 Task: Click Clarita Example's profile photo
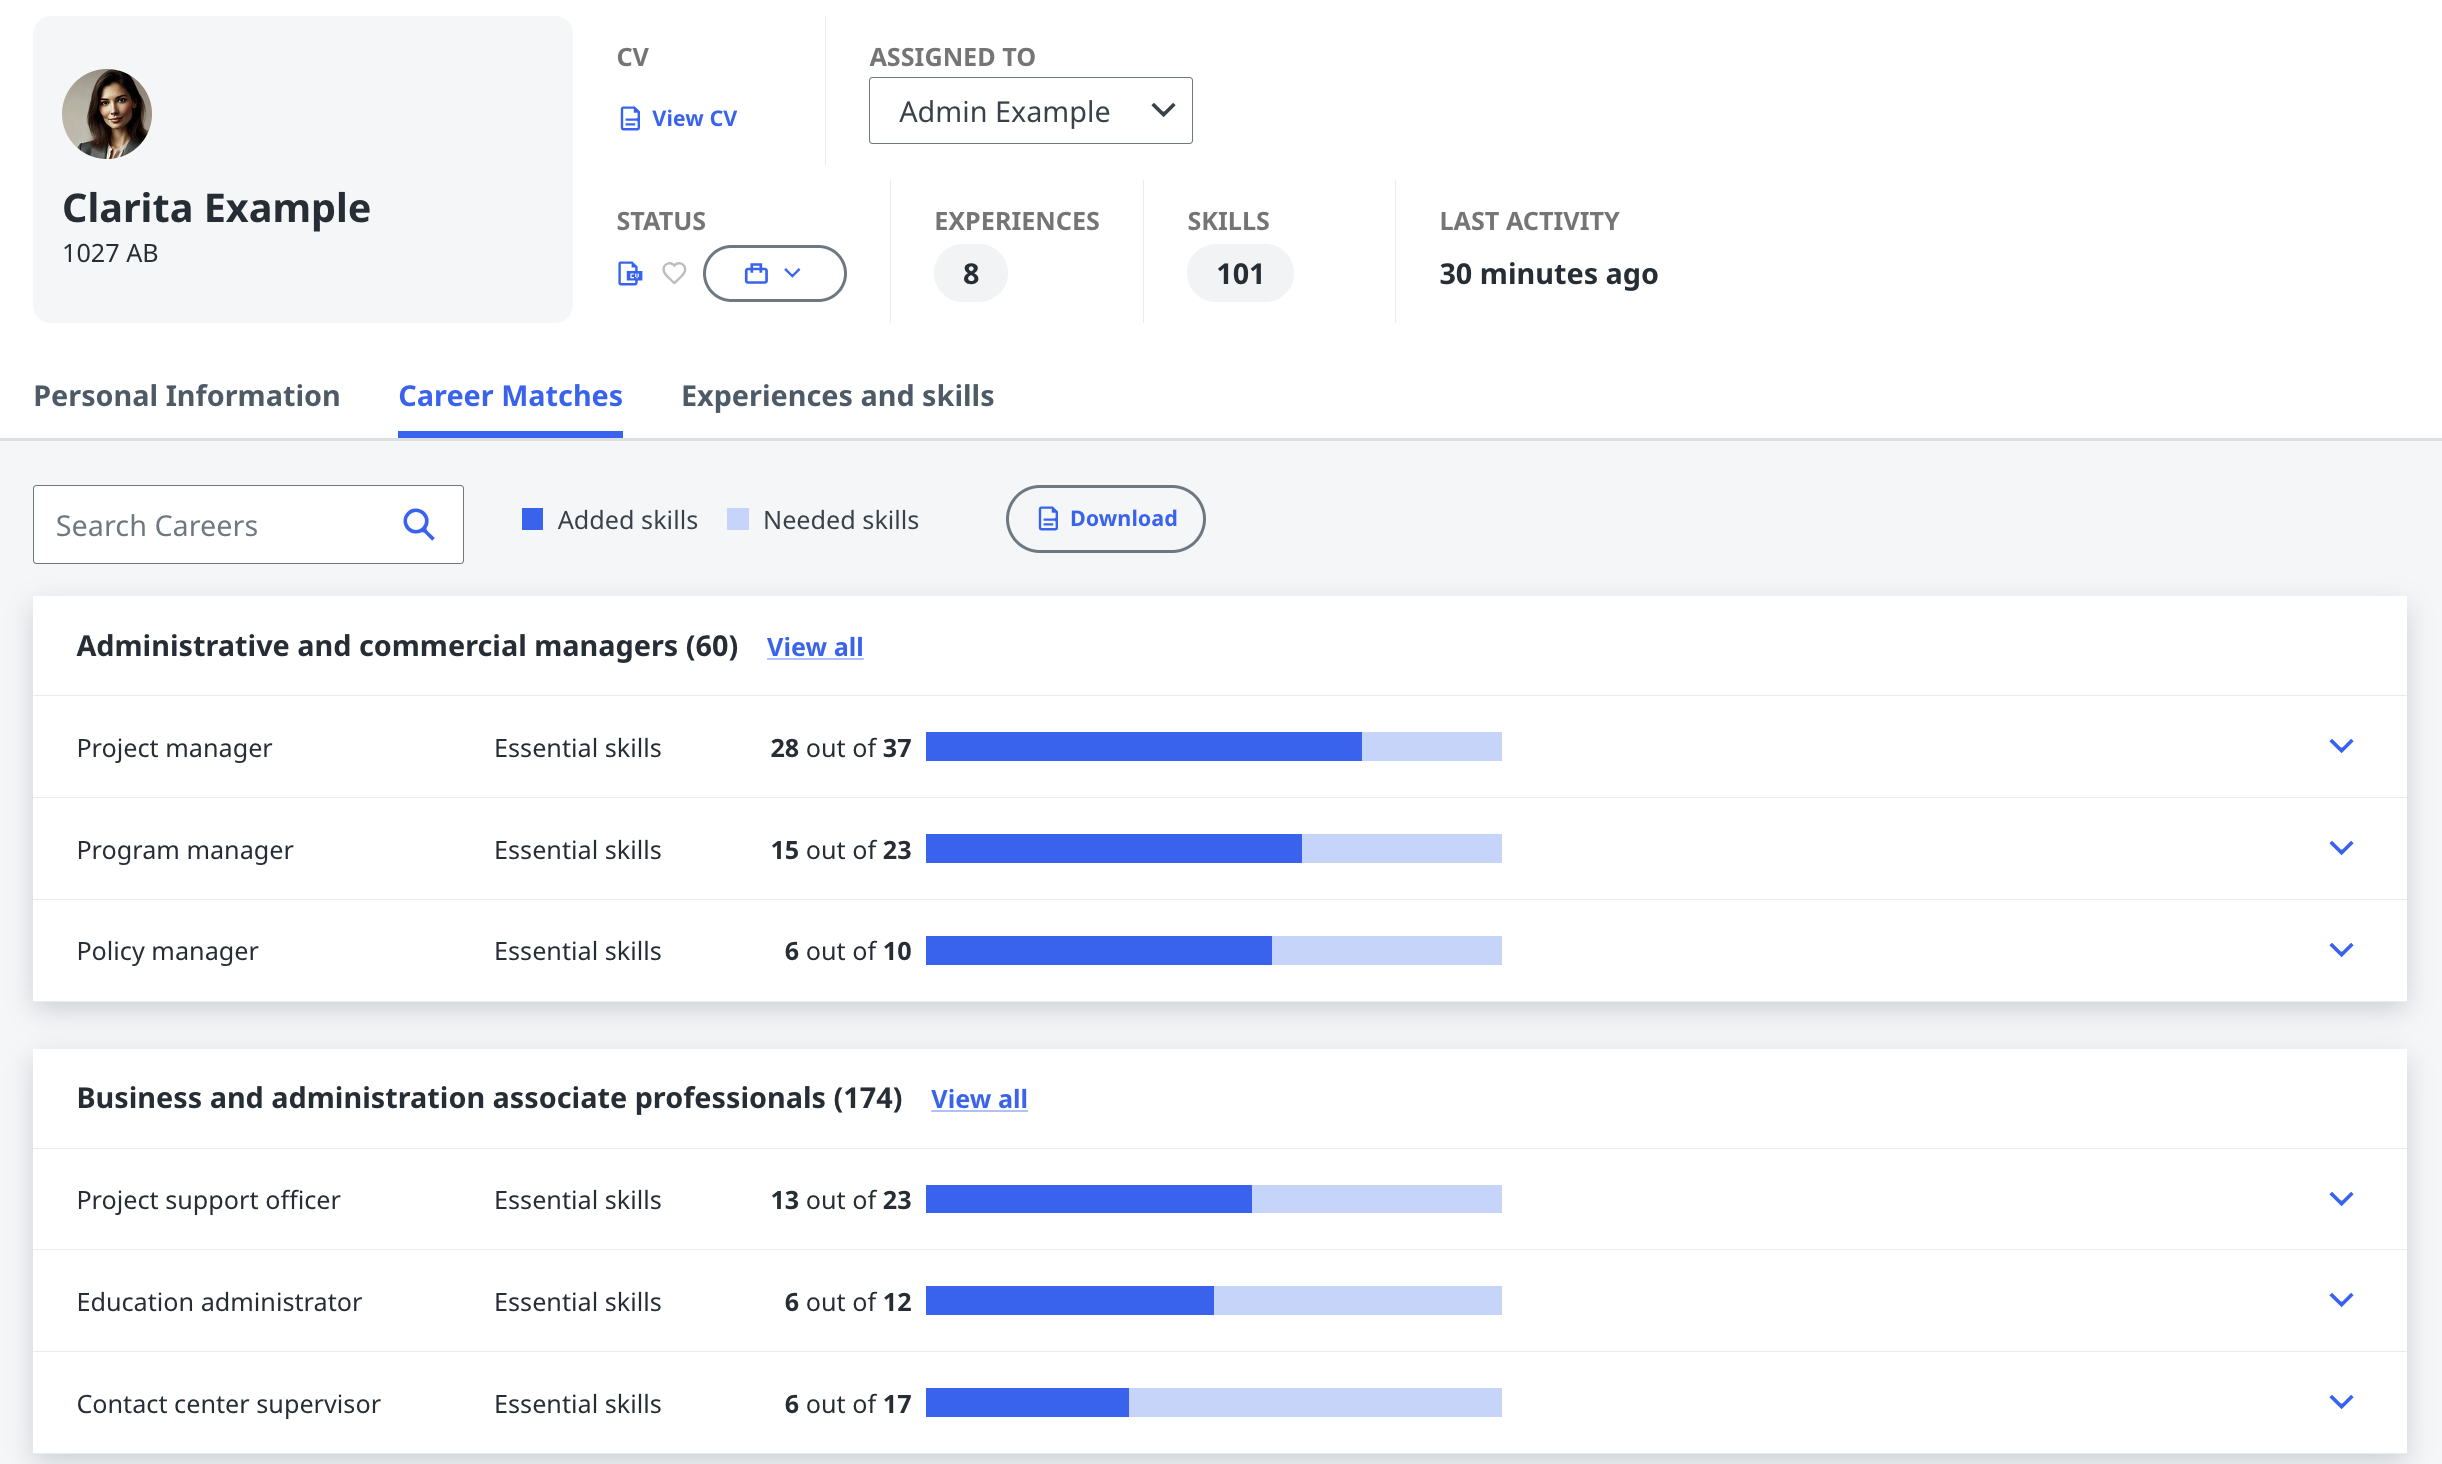click(107, 114)
